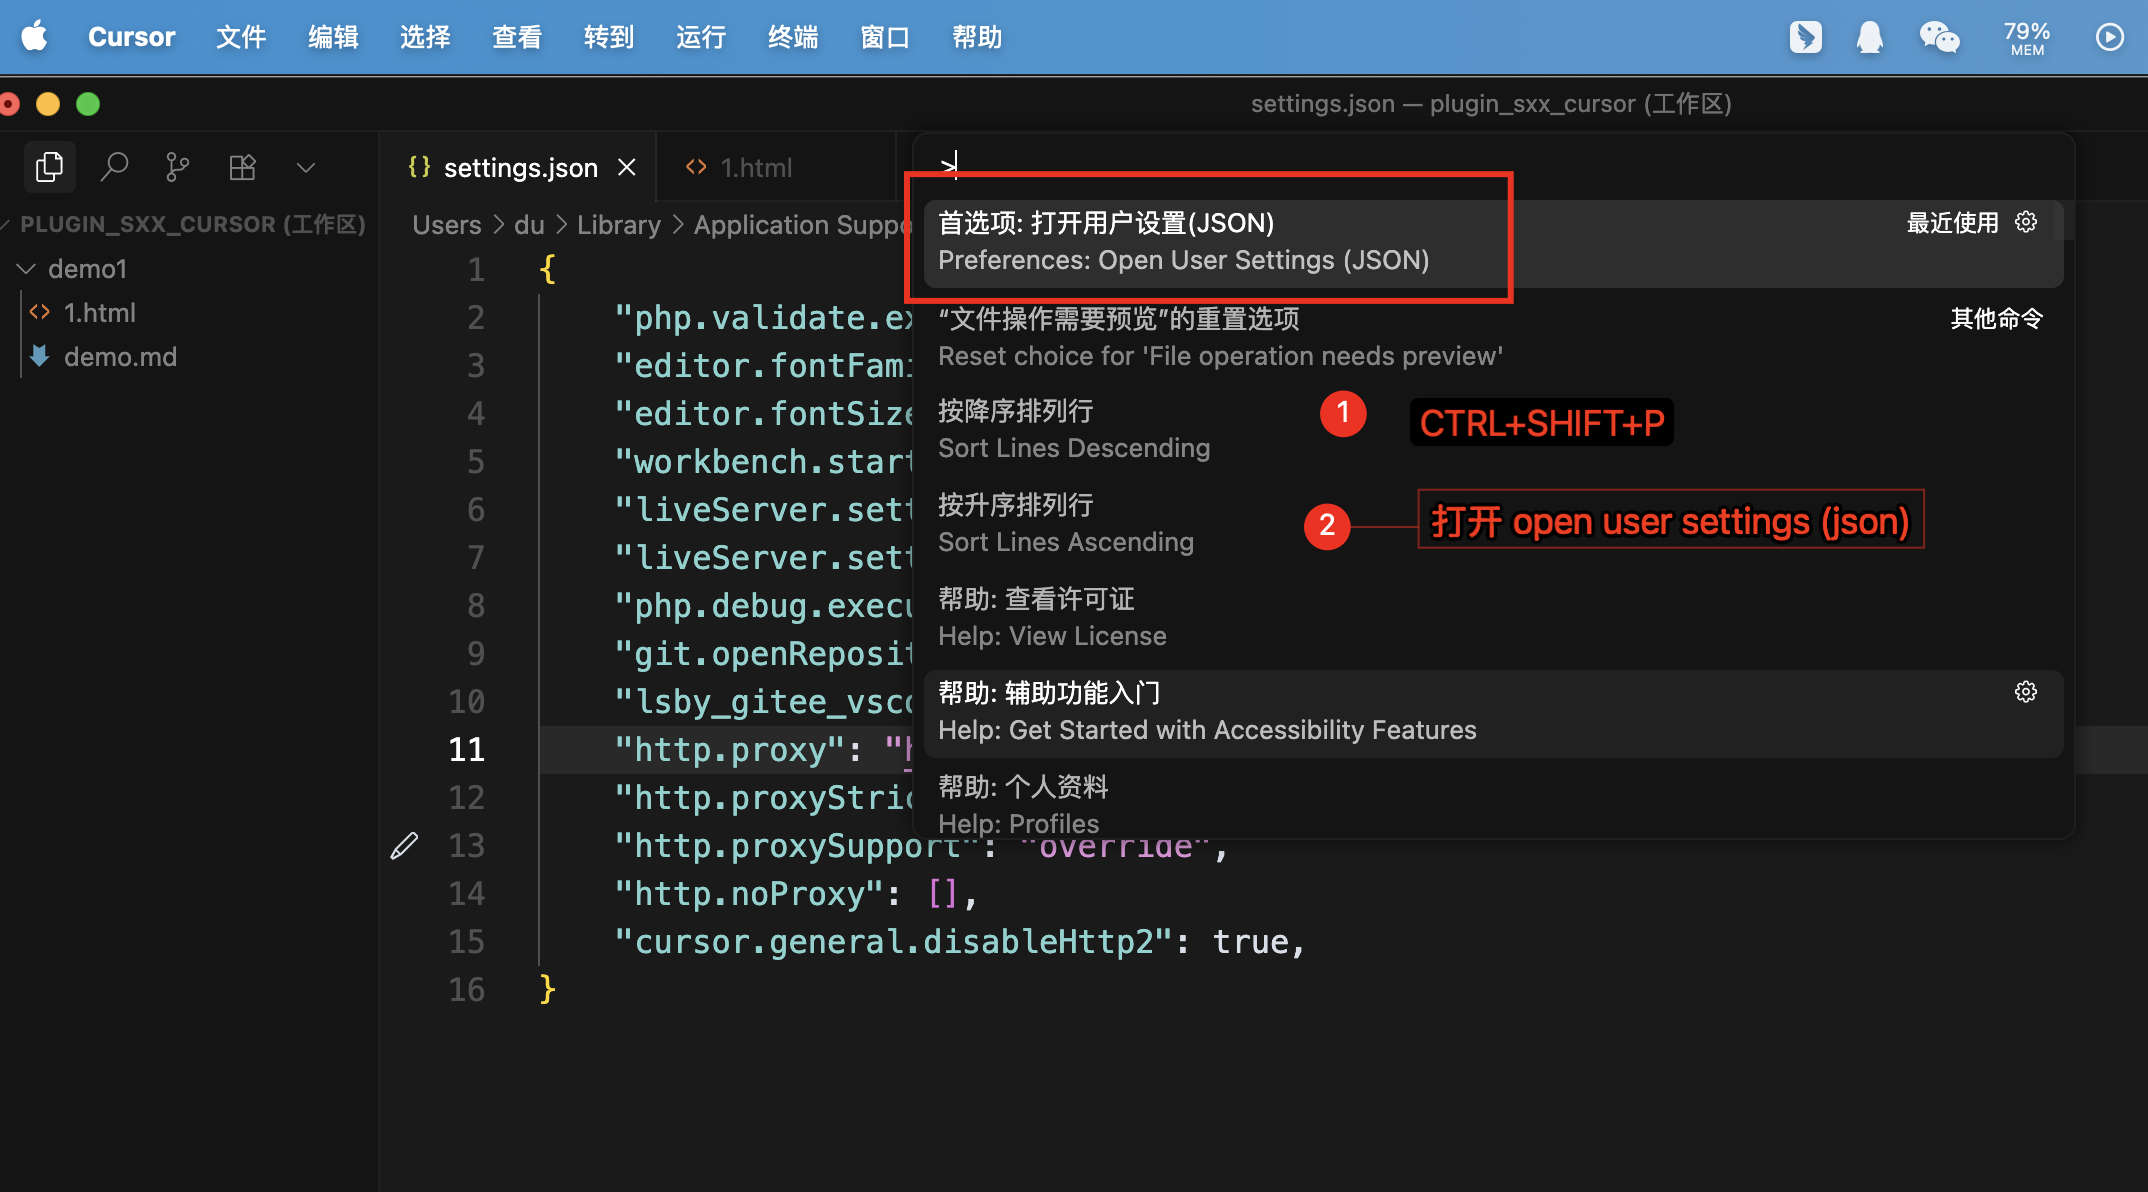Screen dimensions: 2148x1192
Task: Open the 窗口 menu
Action: click(885, 37)
